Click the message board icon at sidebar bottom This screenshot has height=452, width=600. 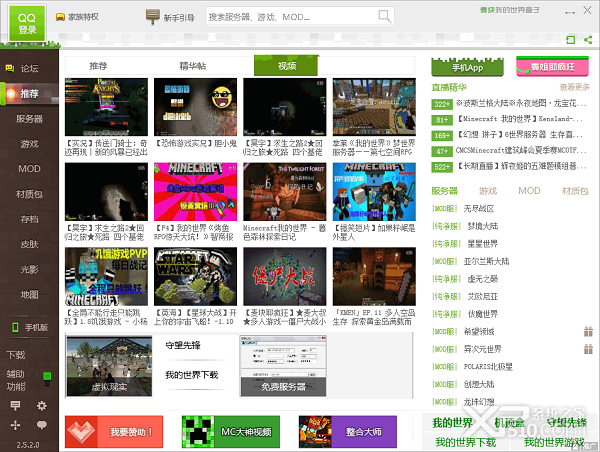15,405
